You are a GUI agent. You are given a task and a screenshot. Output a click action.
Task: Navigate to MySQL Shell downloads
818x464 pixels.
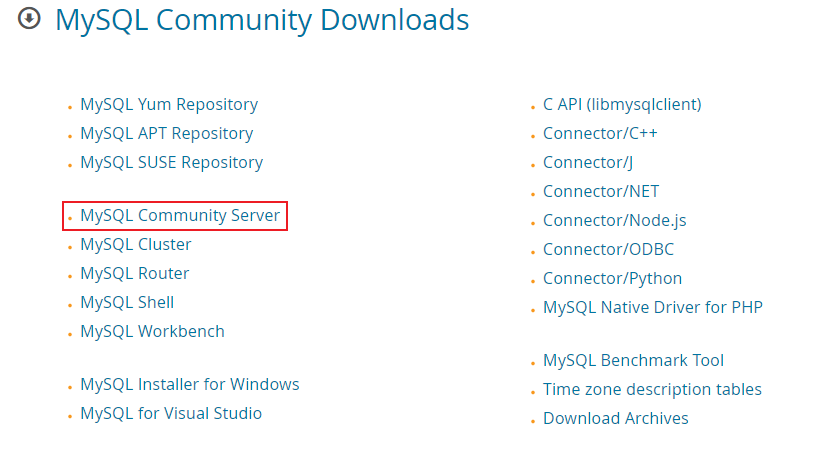[x=127, y=302]
